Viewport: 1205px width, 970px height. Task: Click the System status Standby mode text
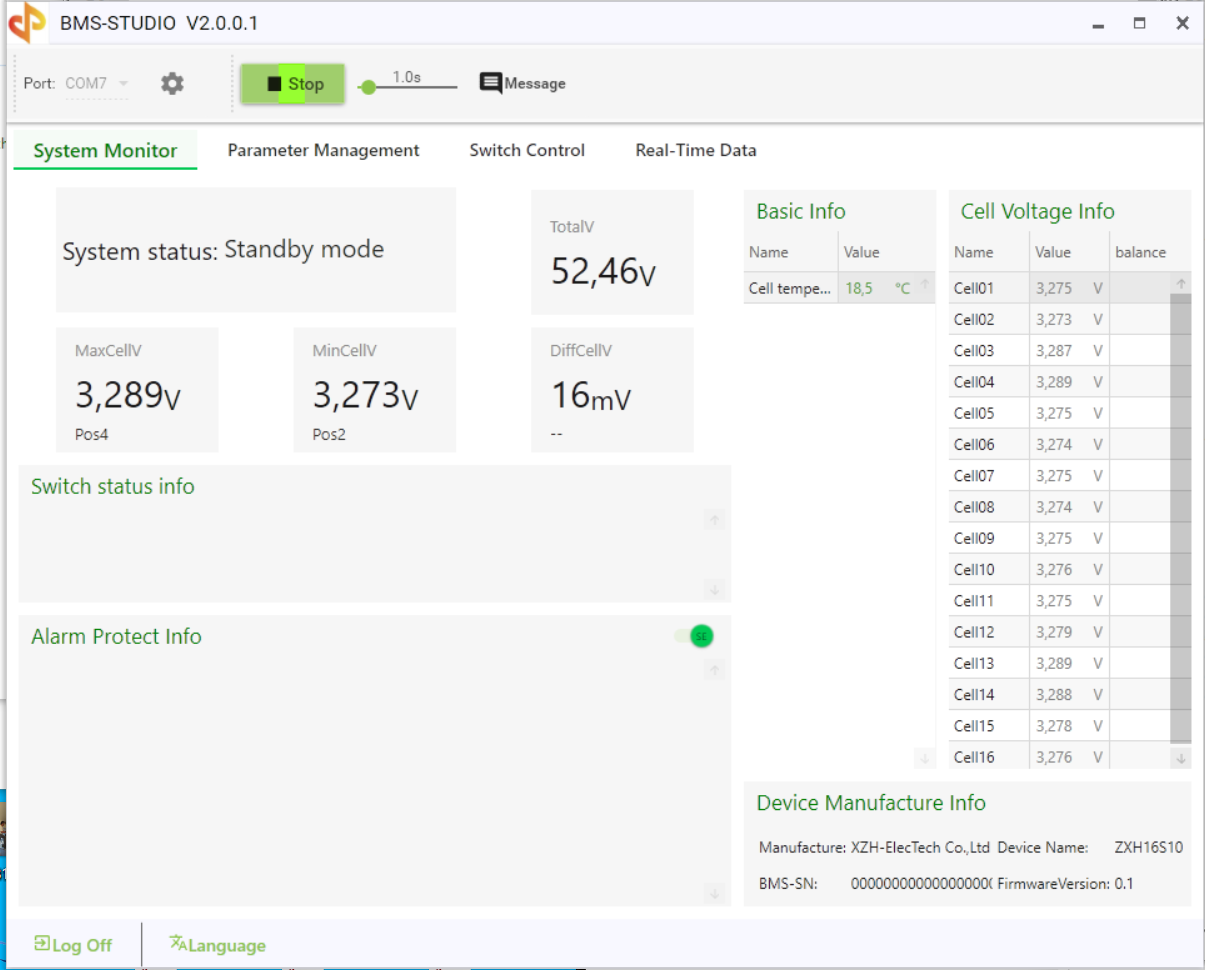tap(223, 250)
